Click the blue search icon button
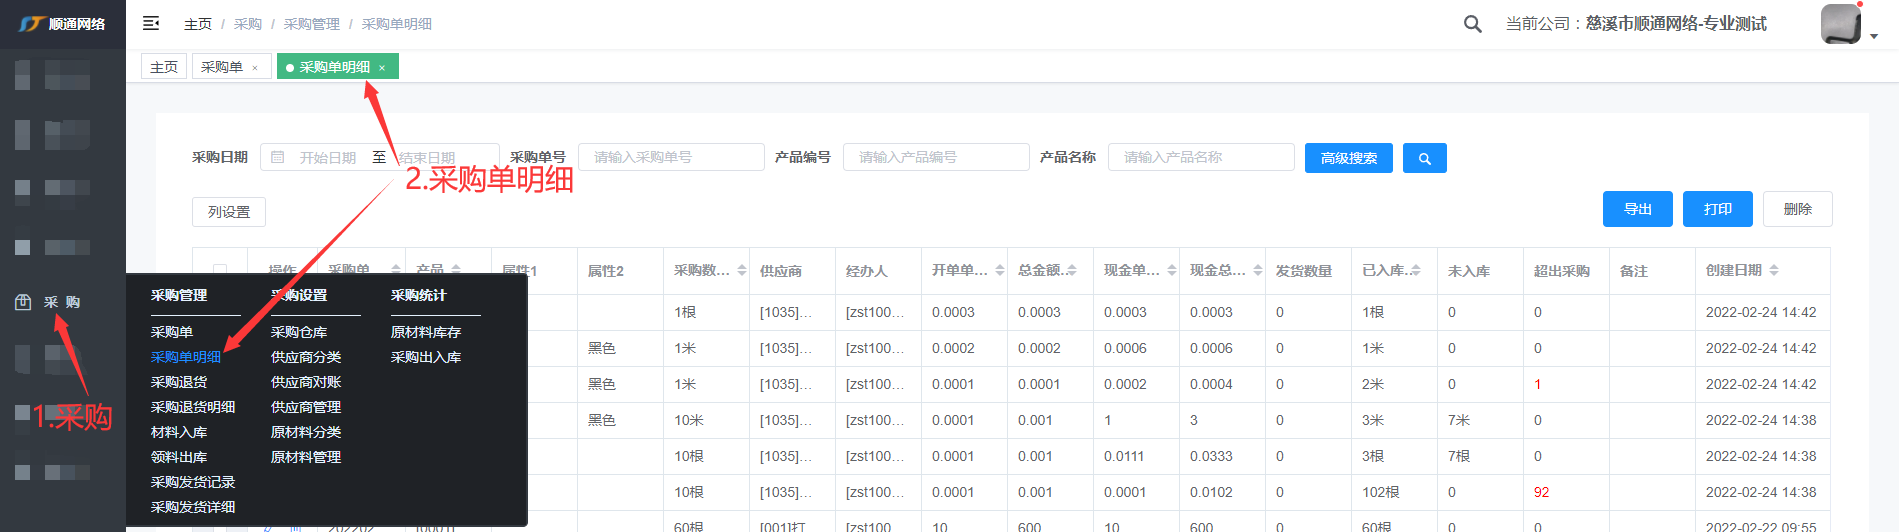Screen dimensions: 1899x532 pyautogui.click(x=1424, y=158)
